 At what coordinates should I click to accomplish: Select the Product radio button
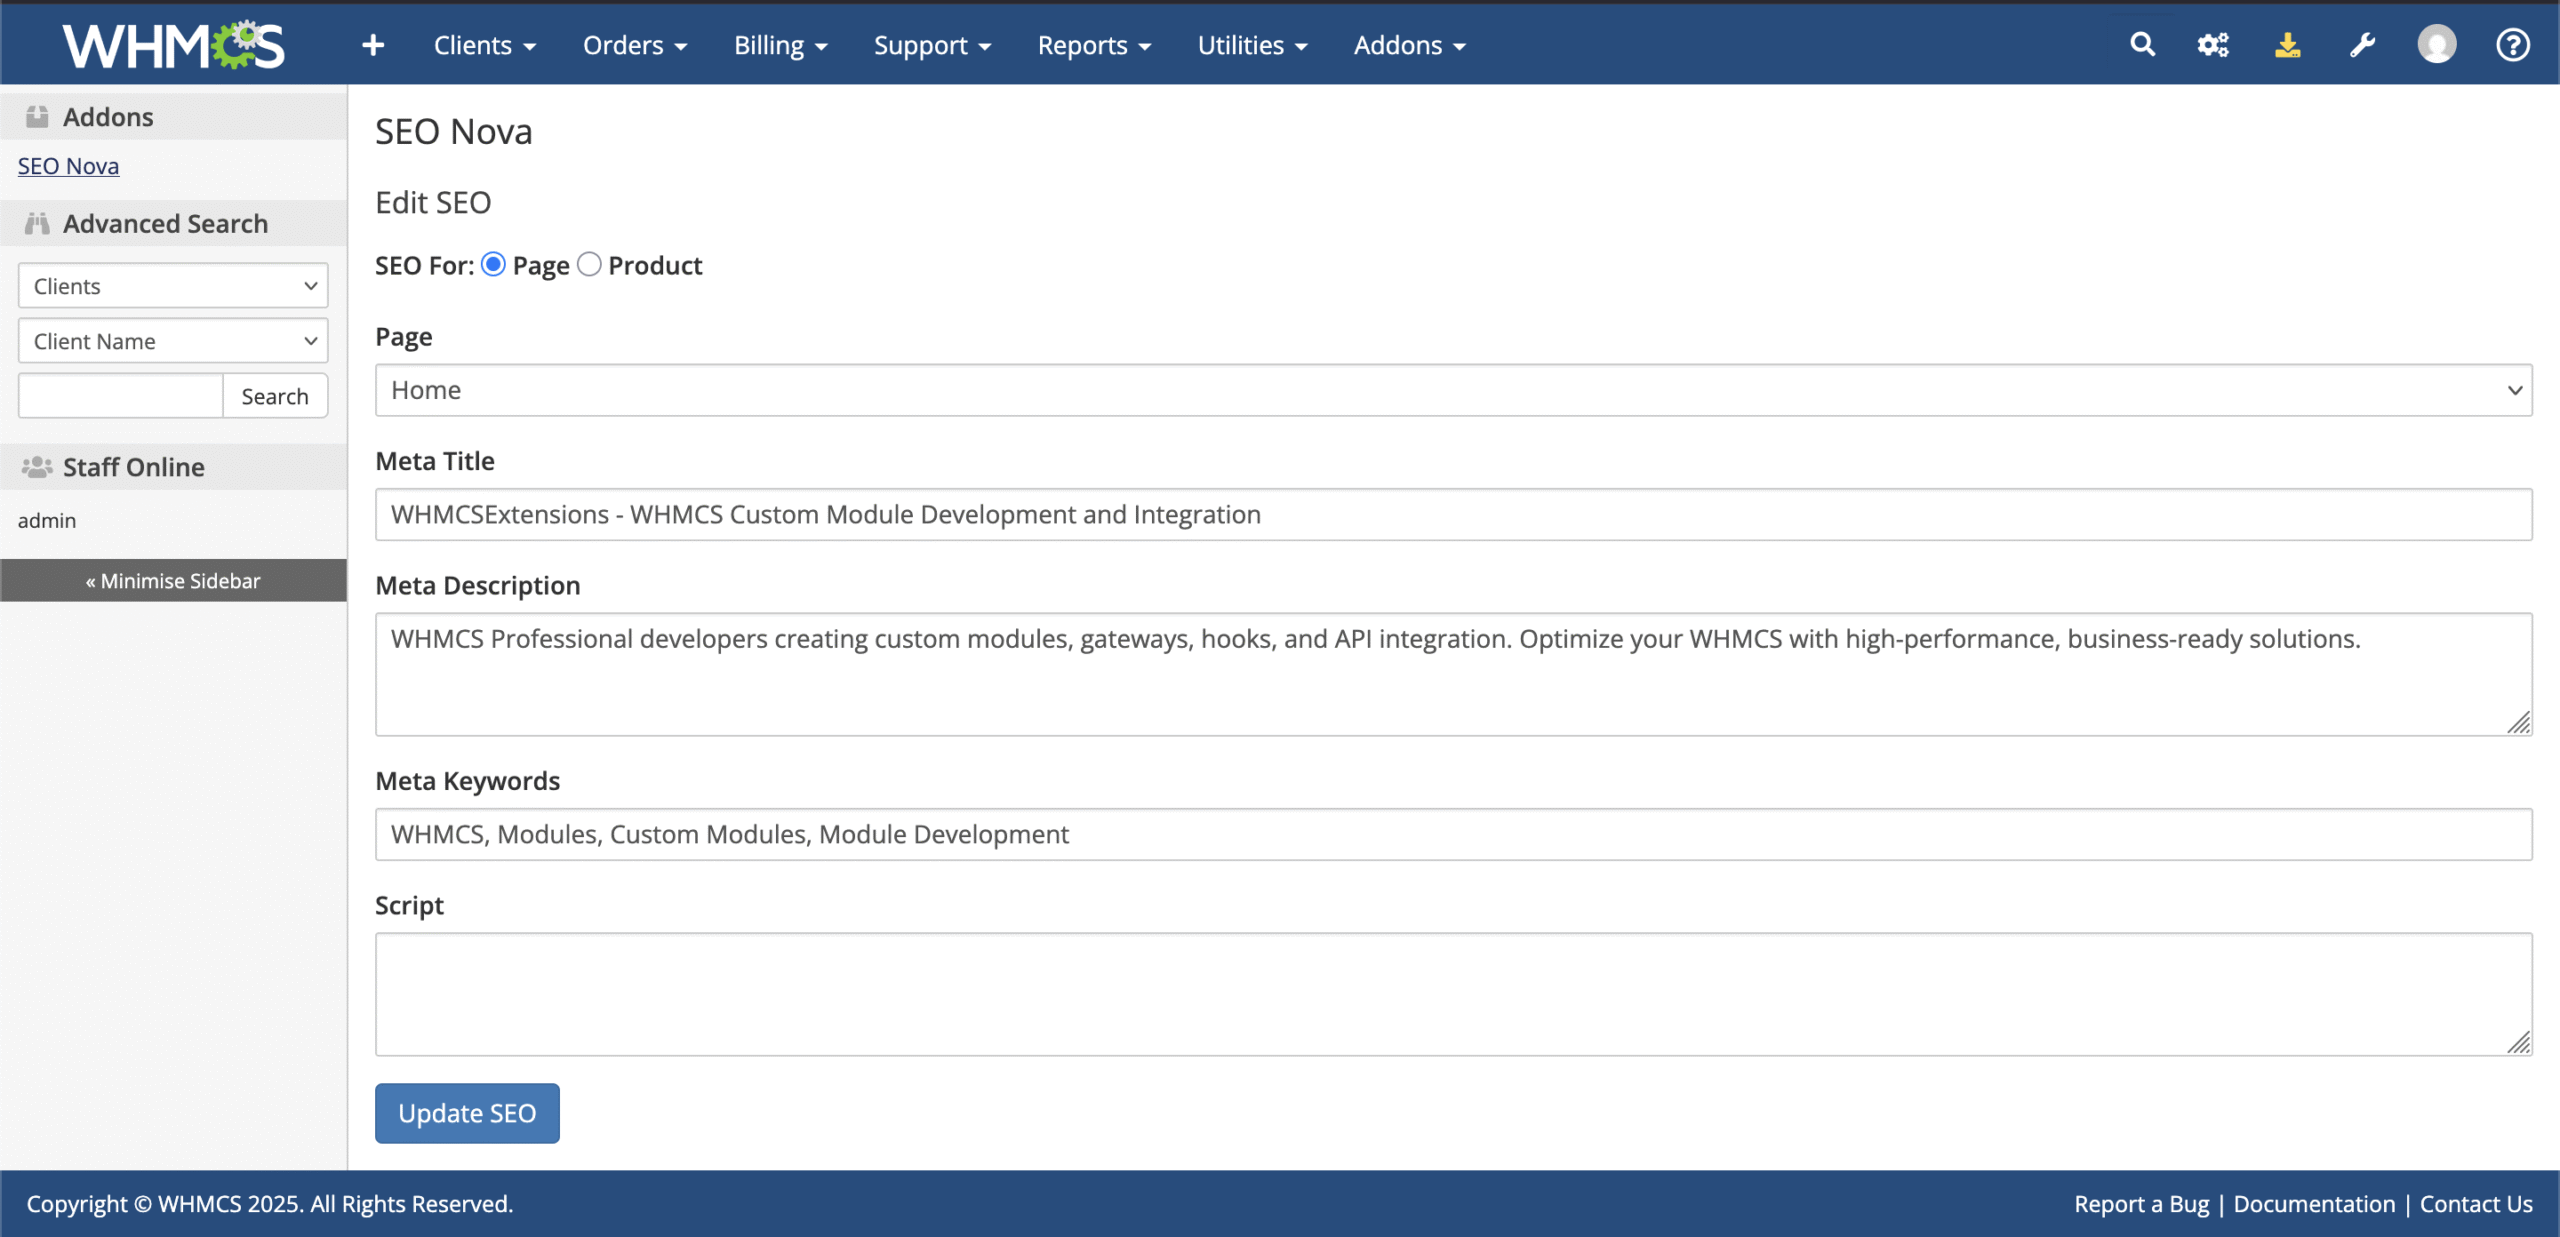pos(589,265)
